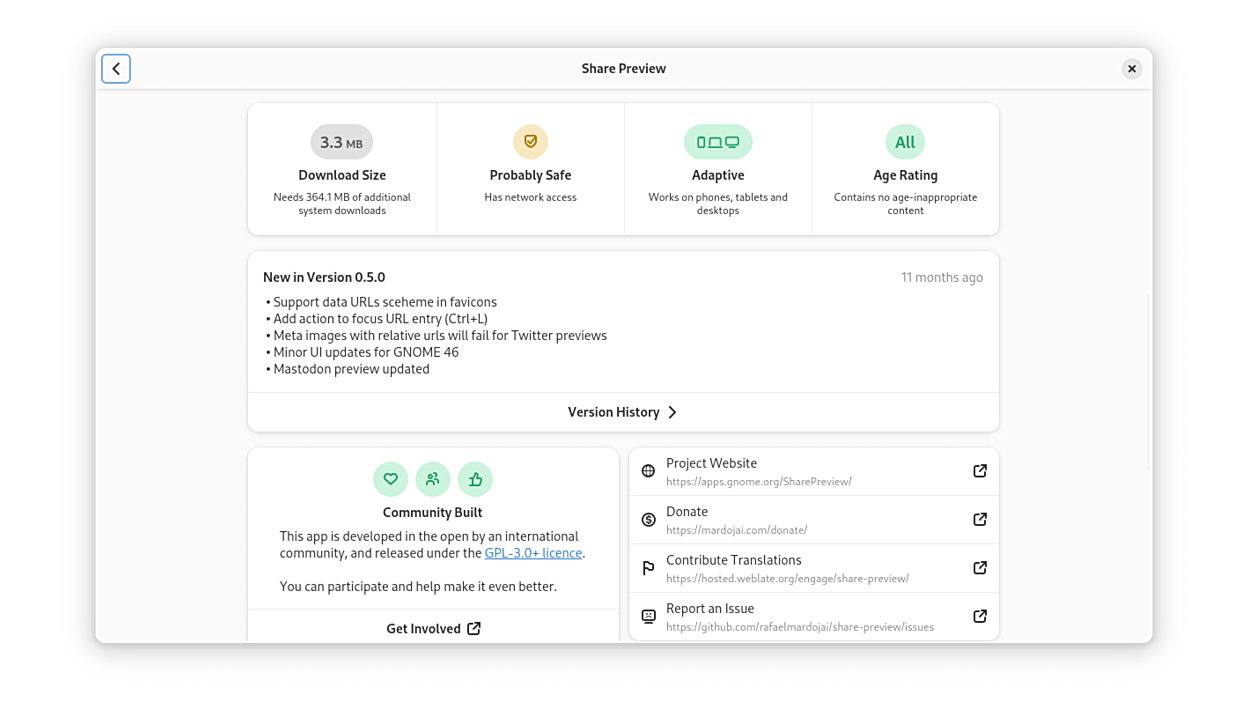Click the Probably Safe shield icon
Screen dimensions: 1248x702
point(530,142)
